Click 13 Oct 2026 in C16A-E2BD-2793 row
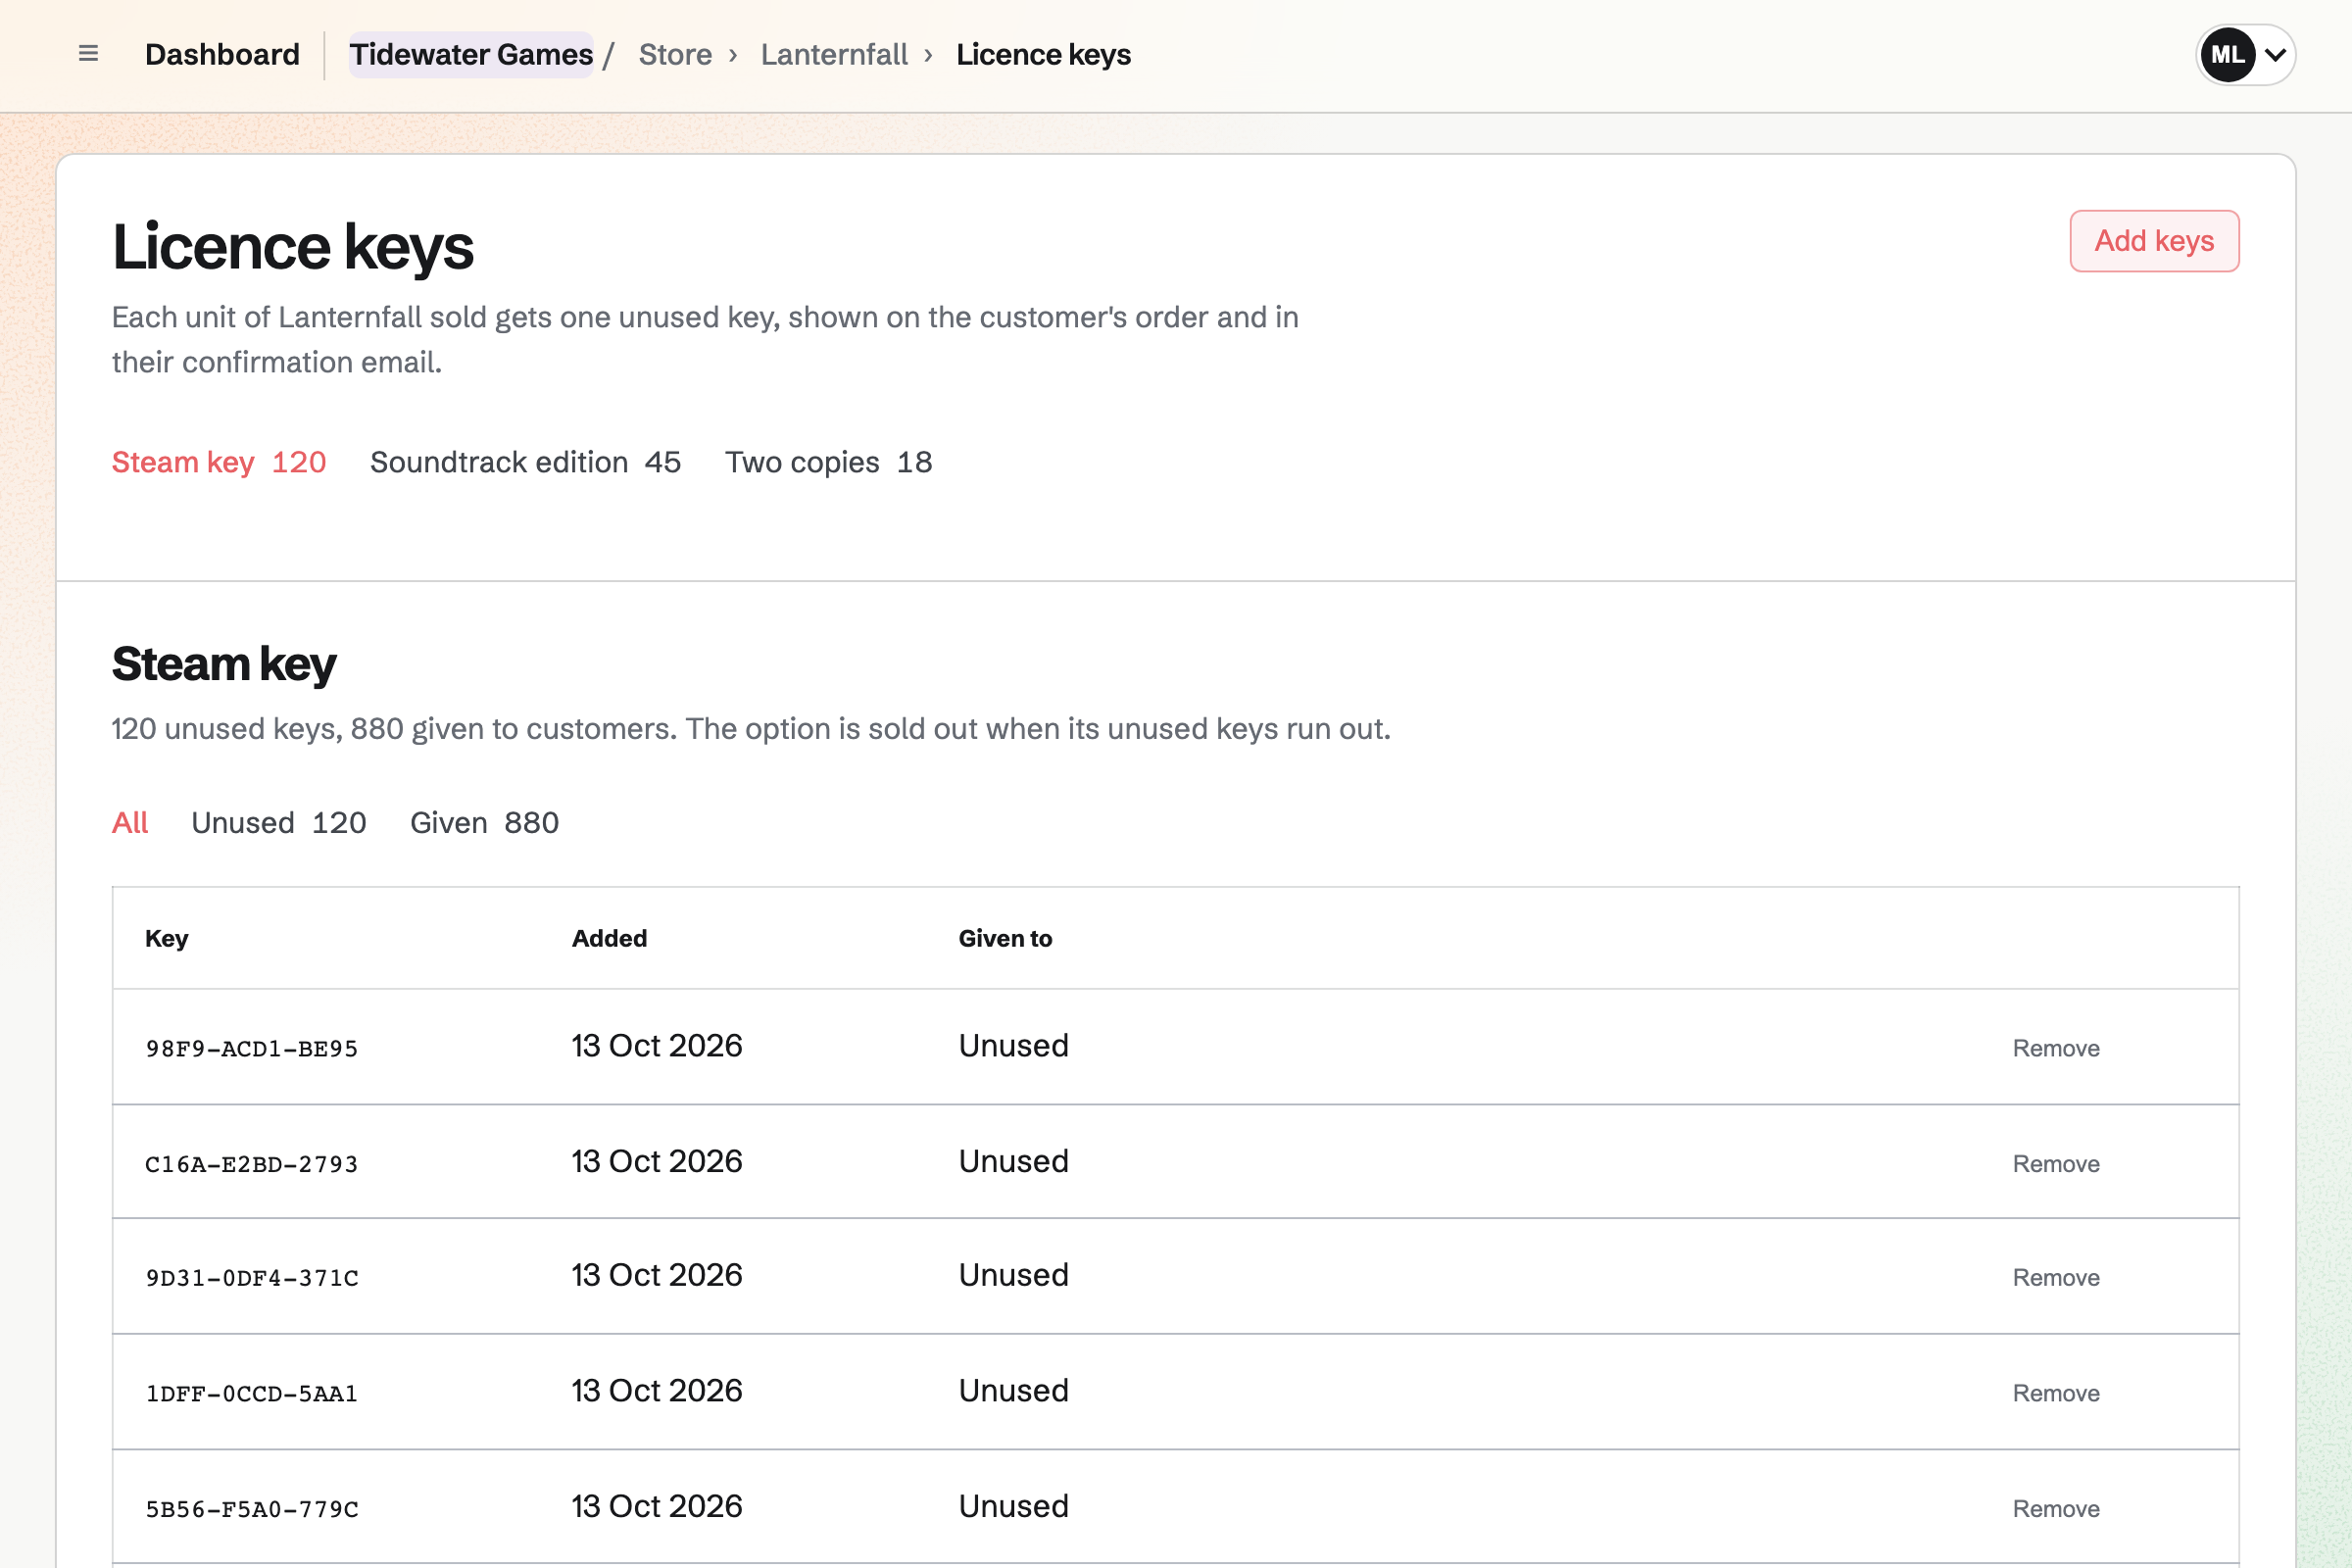Viewport: 2352px width, 1568px height. [657, 1162]
